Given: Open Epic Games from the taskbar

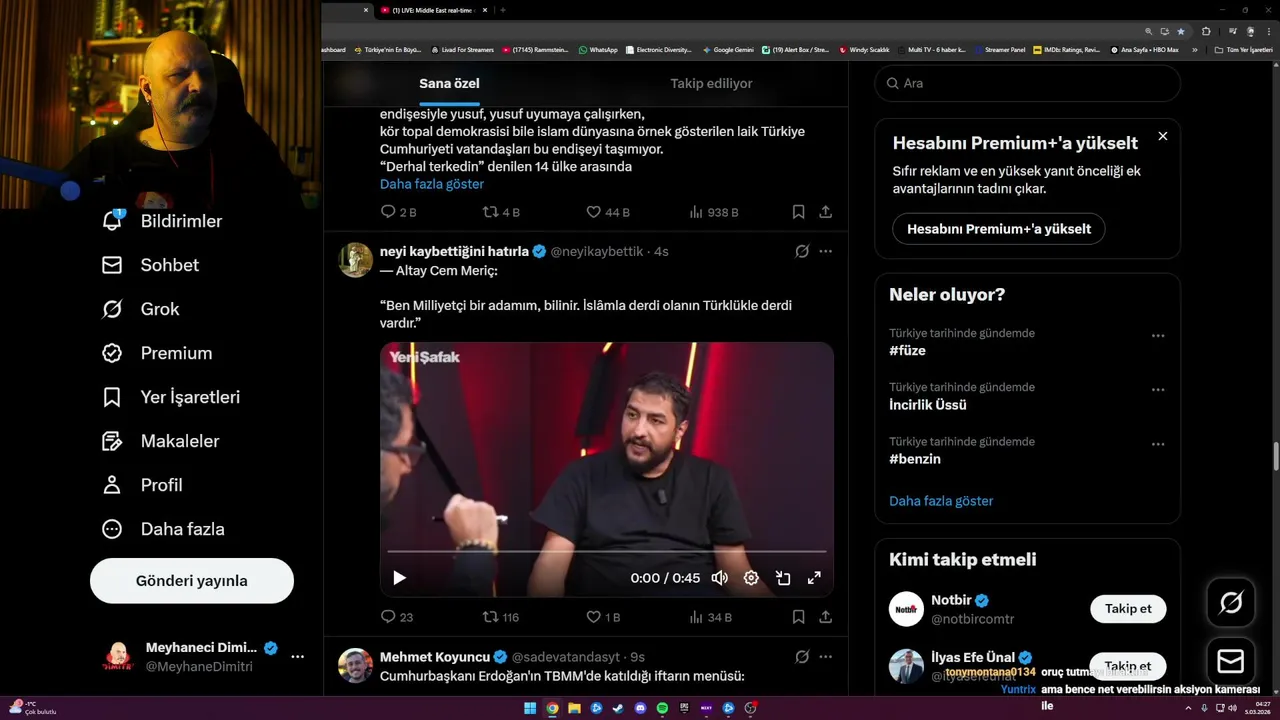Looking at the screenshot, I should 684,708.
